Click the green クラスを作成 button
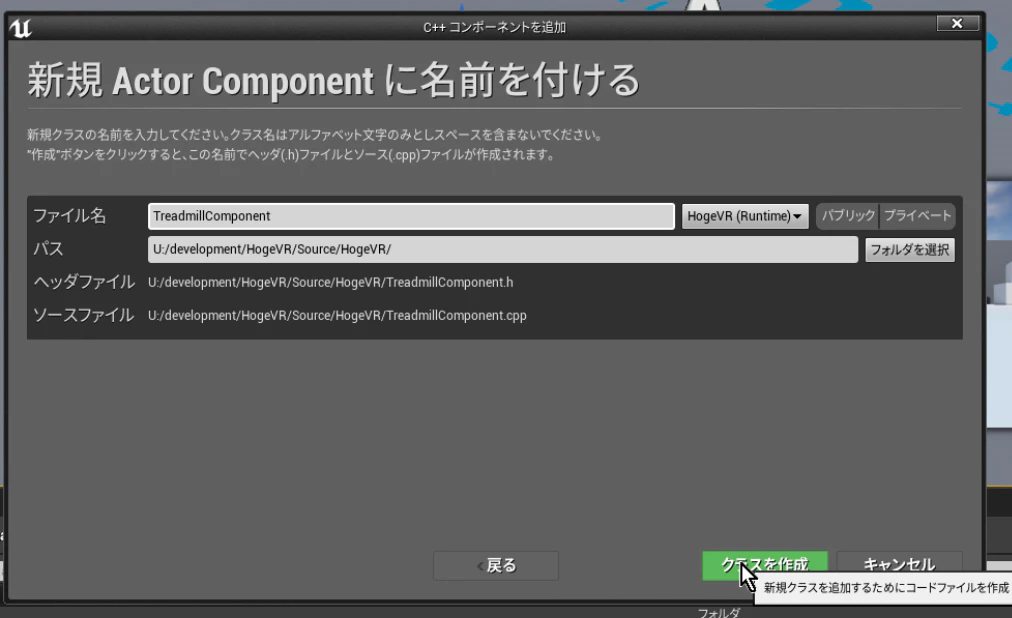Screen dimensions: 1012x618 click(x=765, y=565)
